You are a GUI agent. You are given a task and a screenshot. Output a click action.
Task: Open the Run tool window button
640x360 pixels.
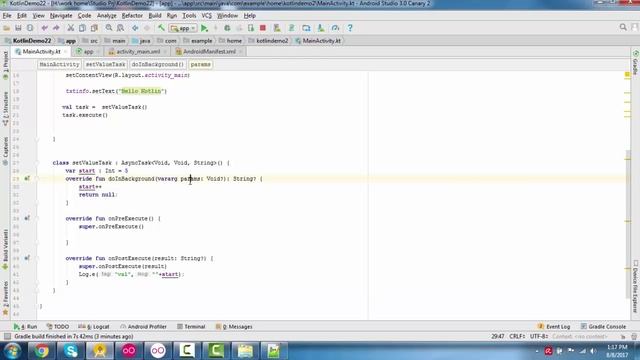tap(25, 327)
